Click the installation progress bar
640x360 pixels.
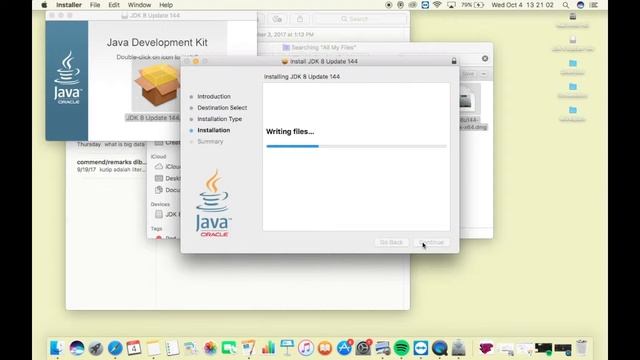(x=356, y=146)
